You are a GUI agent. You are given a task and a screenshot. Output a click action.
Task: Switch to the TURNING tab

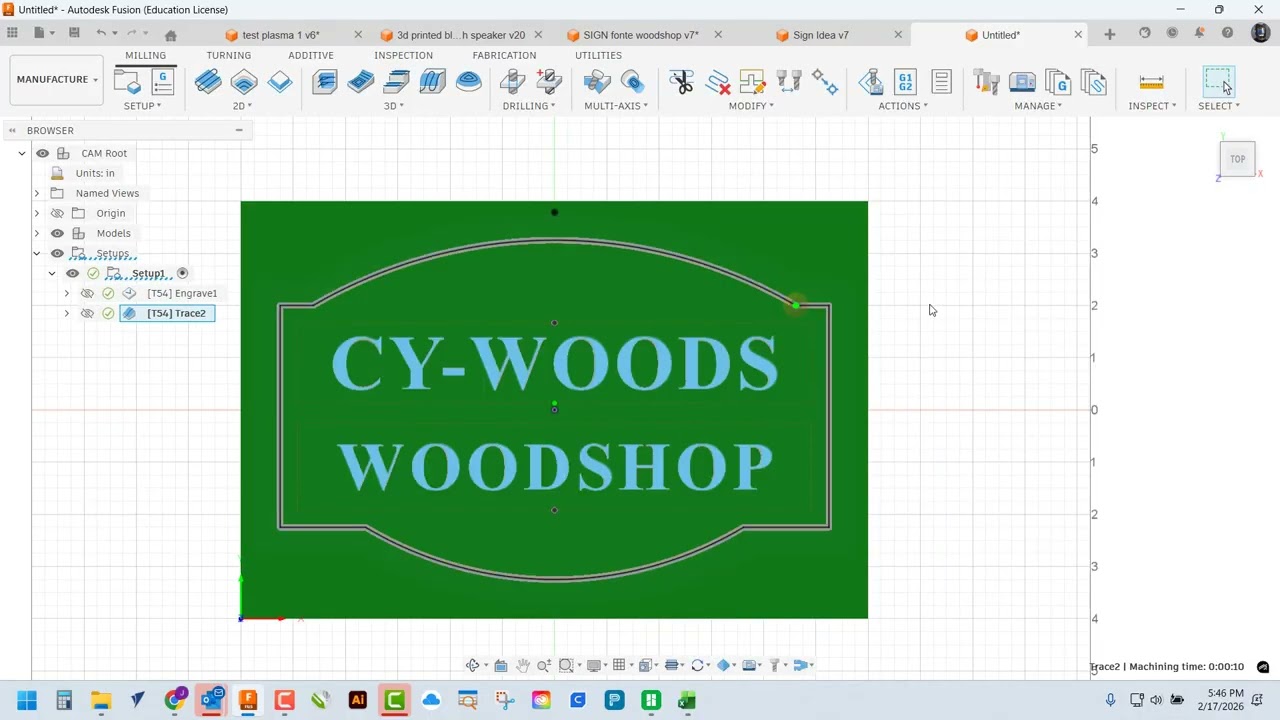click(229, 55)
